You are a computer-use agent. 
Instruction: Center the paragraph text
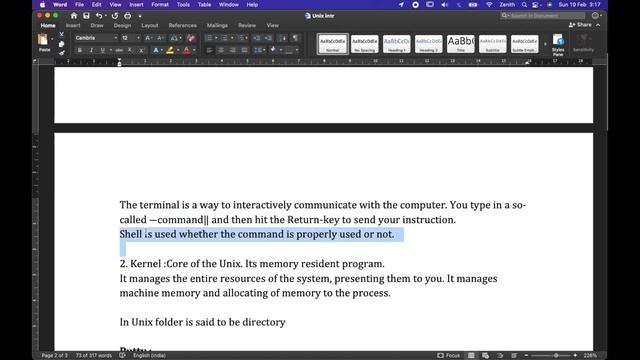pos(221,50)
